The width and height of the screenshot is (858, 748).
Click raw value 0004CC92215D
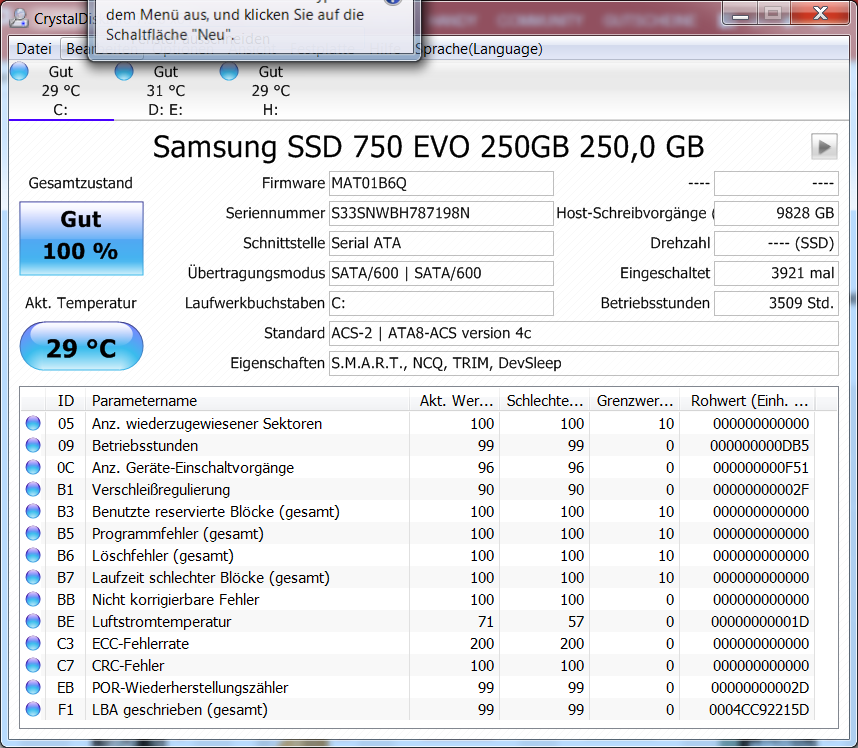[759, 710]
